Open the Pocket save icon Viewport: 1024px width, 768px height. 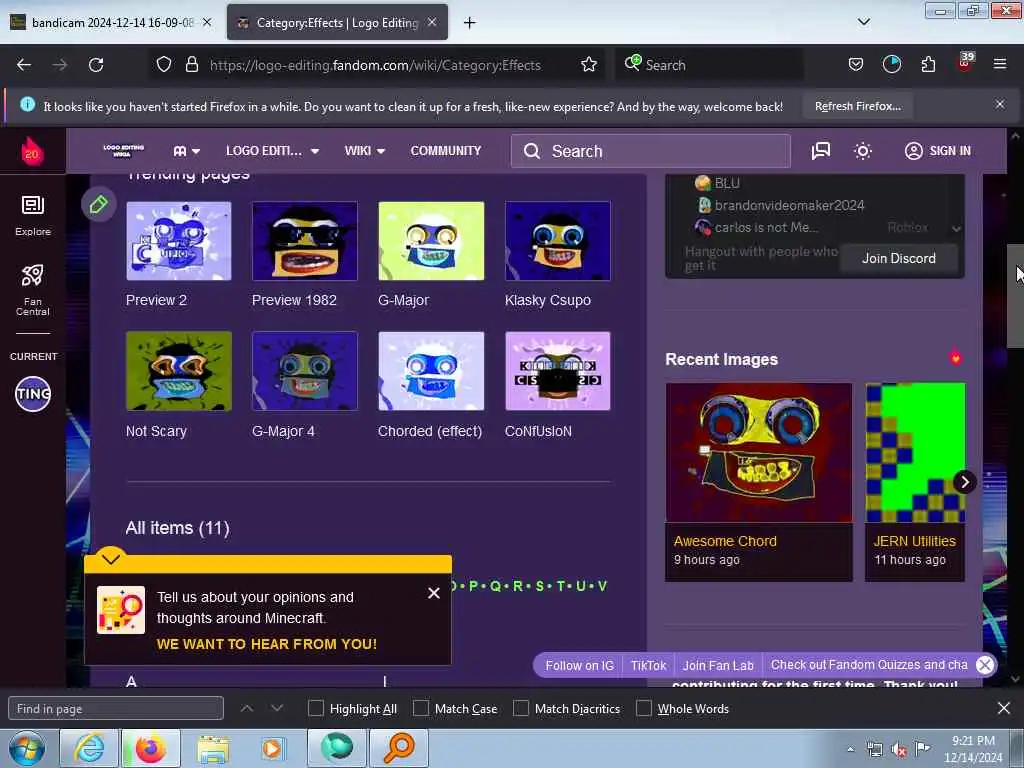[856, 65]
